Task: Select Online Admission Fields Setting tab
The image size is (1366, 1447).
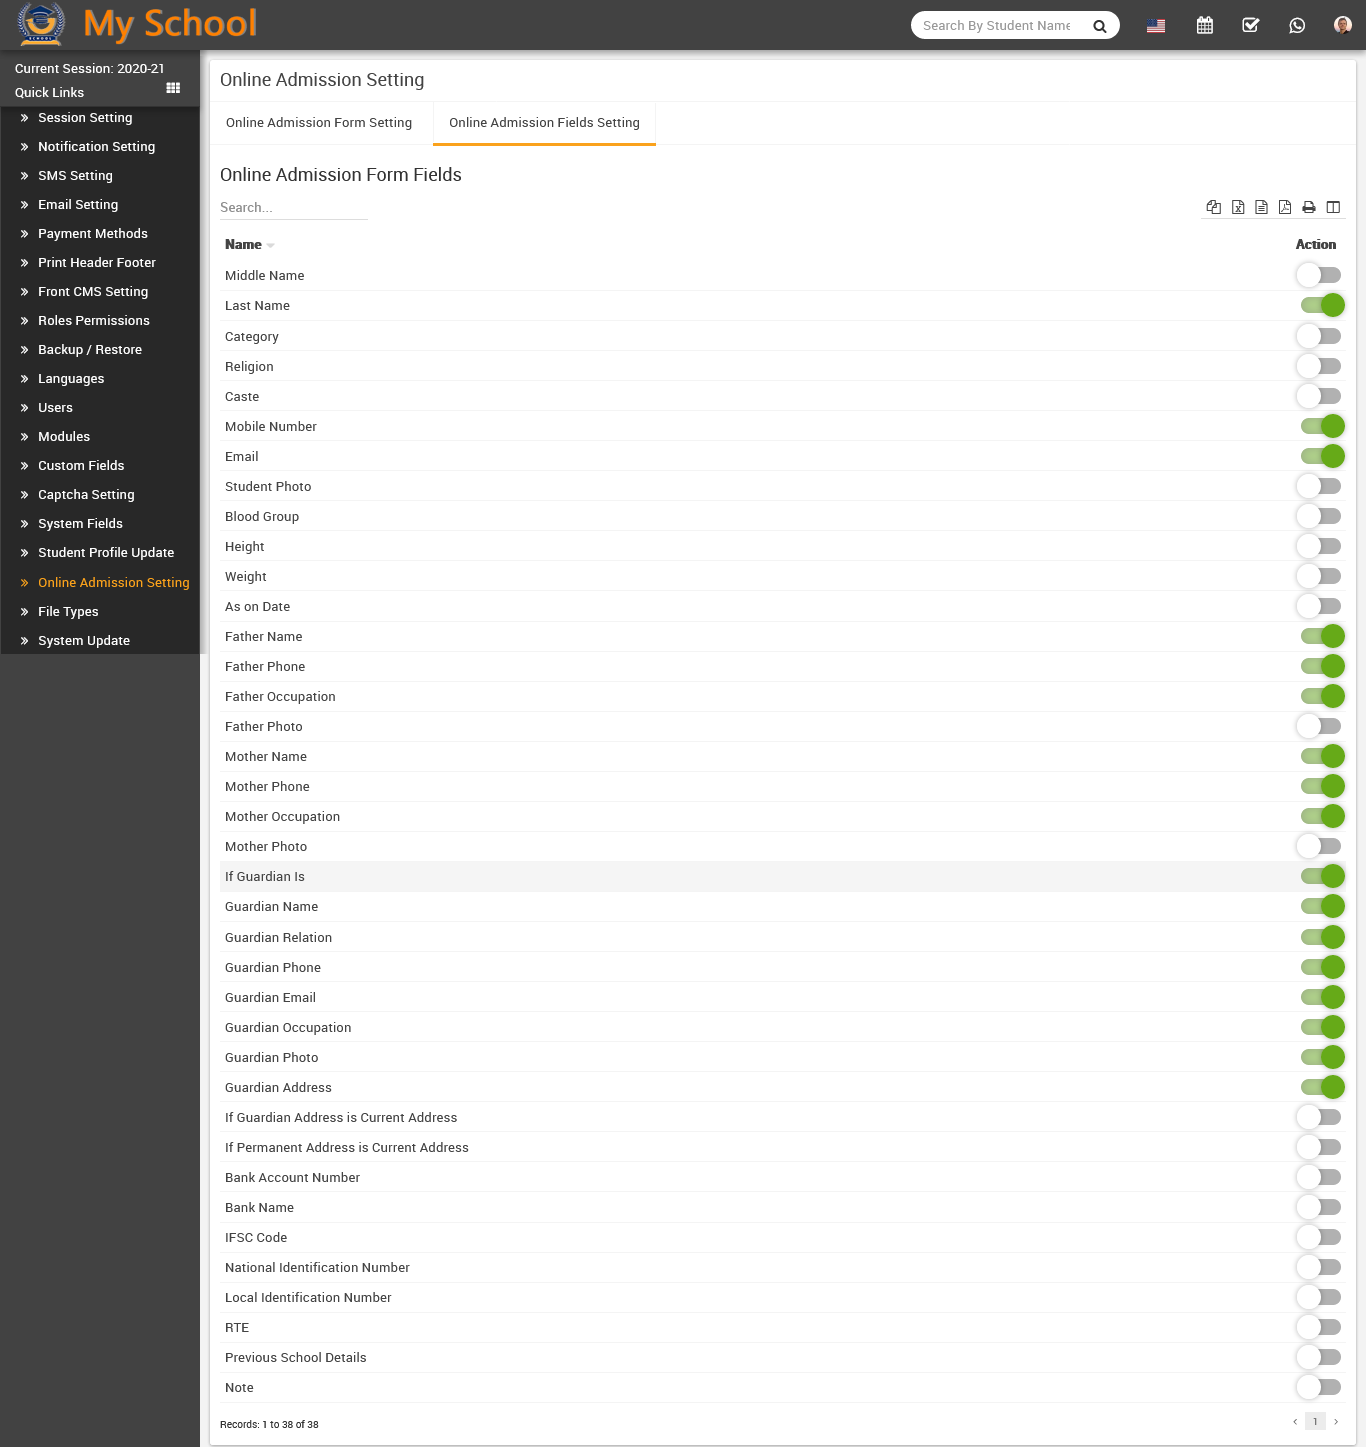Action: tap(544, 123)
